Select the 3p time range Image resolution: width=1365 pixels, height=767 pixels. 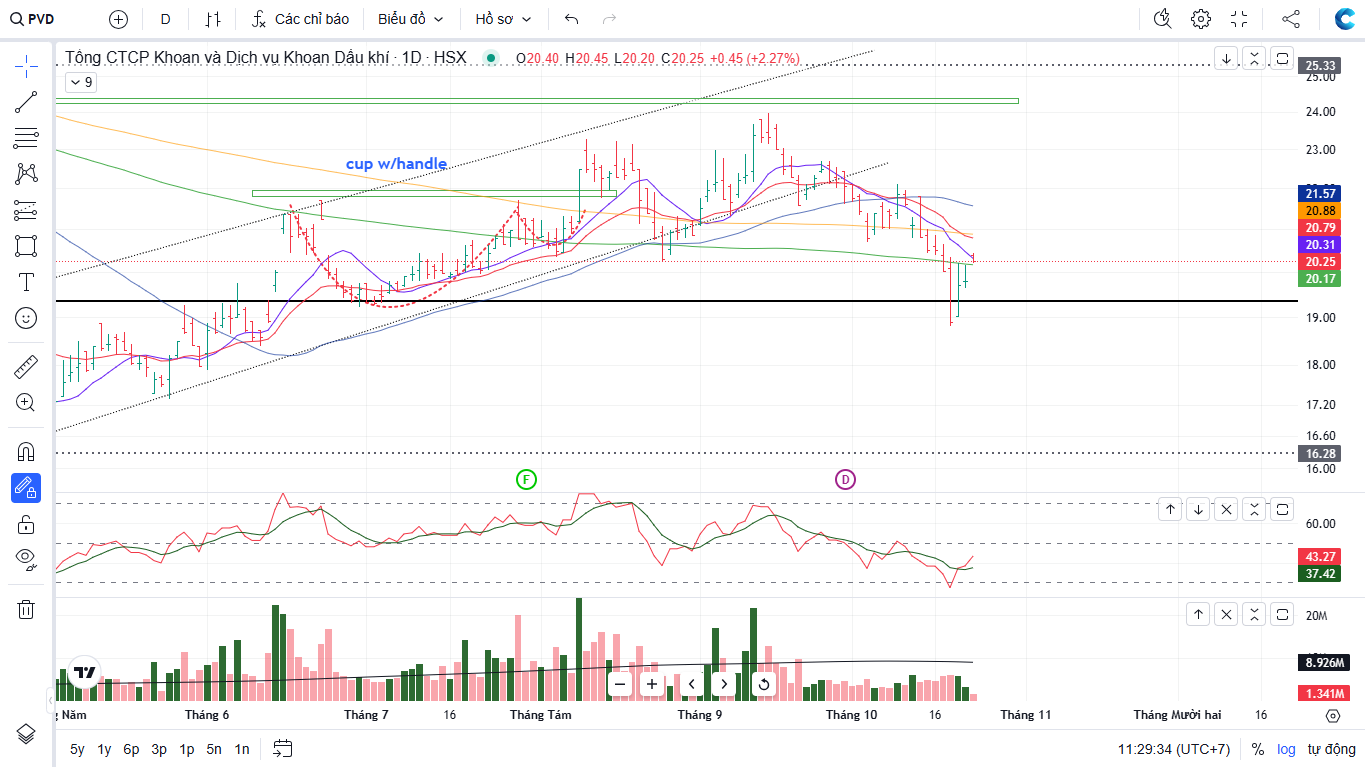[x=159, y=749]
